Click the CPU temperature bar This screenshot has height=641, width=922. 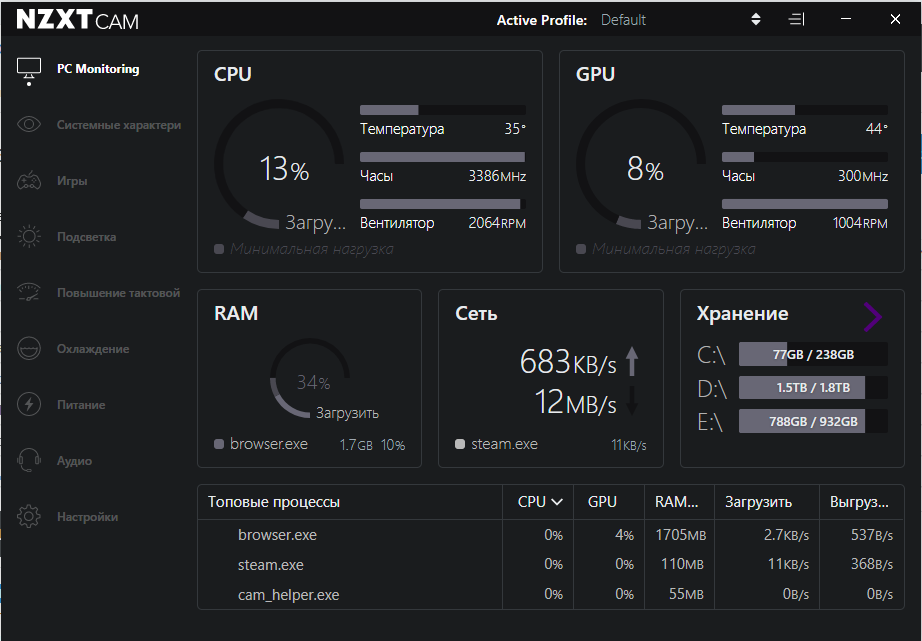pos(443,110)
